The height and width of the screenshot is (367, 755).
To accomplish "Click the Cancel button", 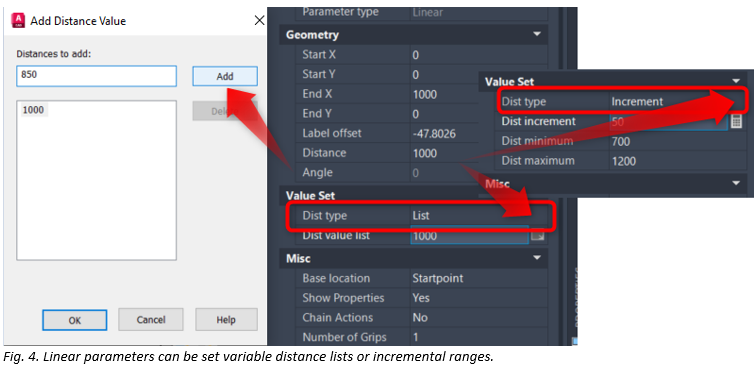I will (151, 320).
